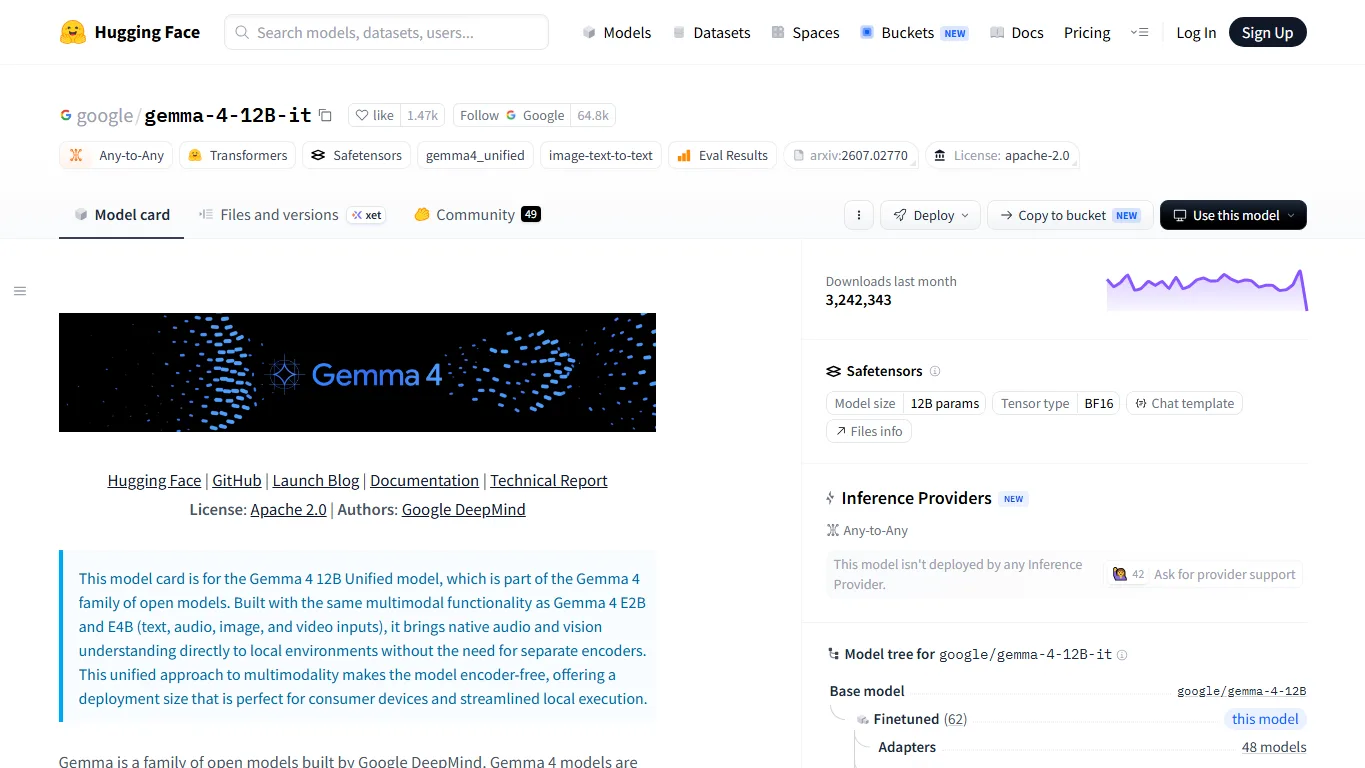Click the Gemma 4 banner image
This screenshot has height=768, width=1365.
357,372
